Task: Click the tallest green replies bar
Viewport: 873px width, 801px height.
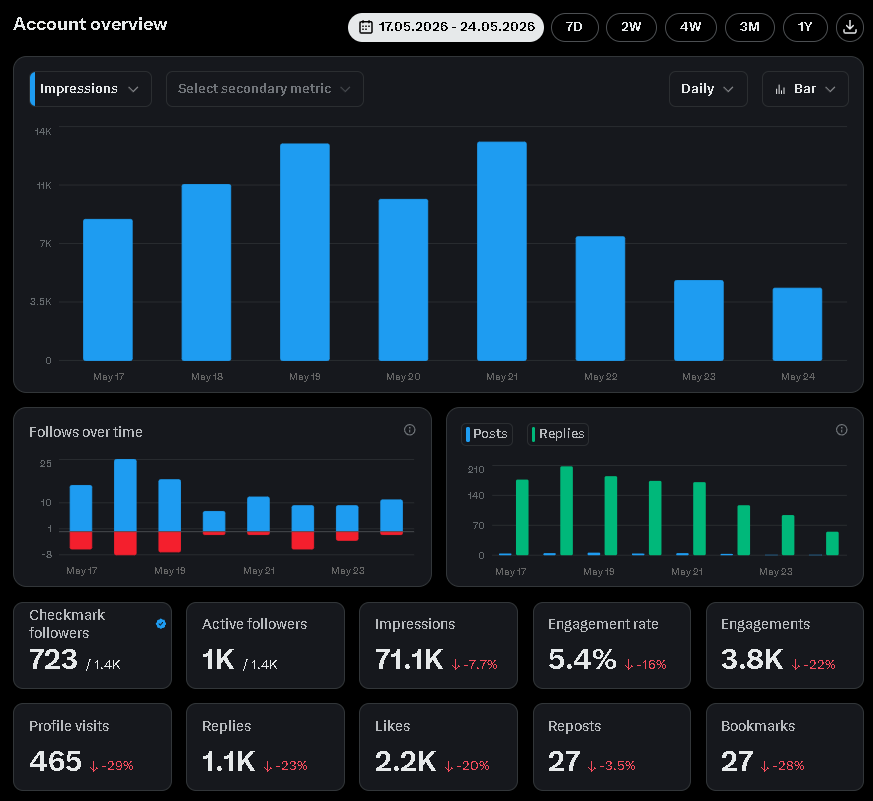Action: (x=566, y=510)
